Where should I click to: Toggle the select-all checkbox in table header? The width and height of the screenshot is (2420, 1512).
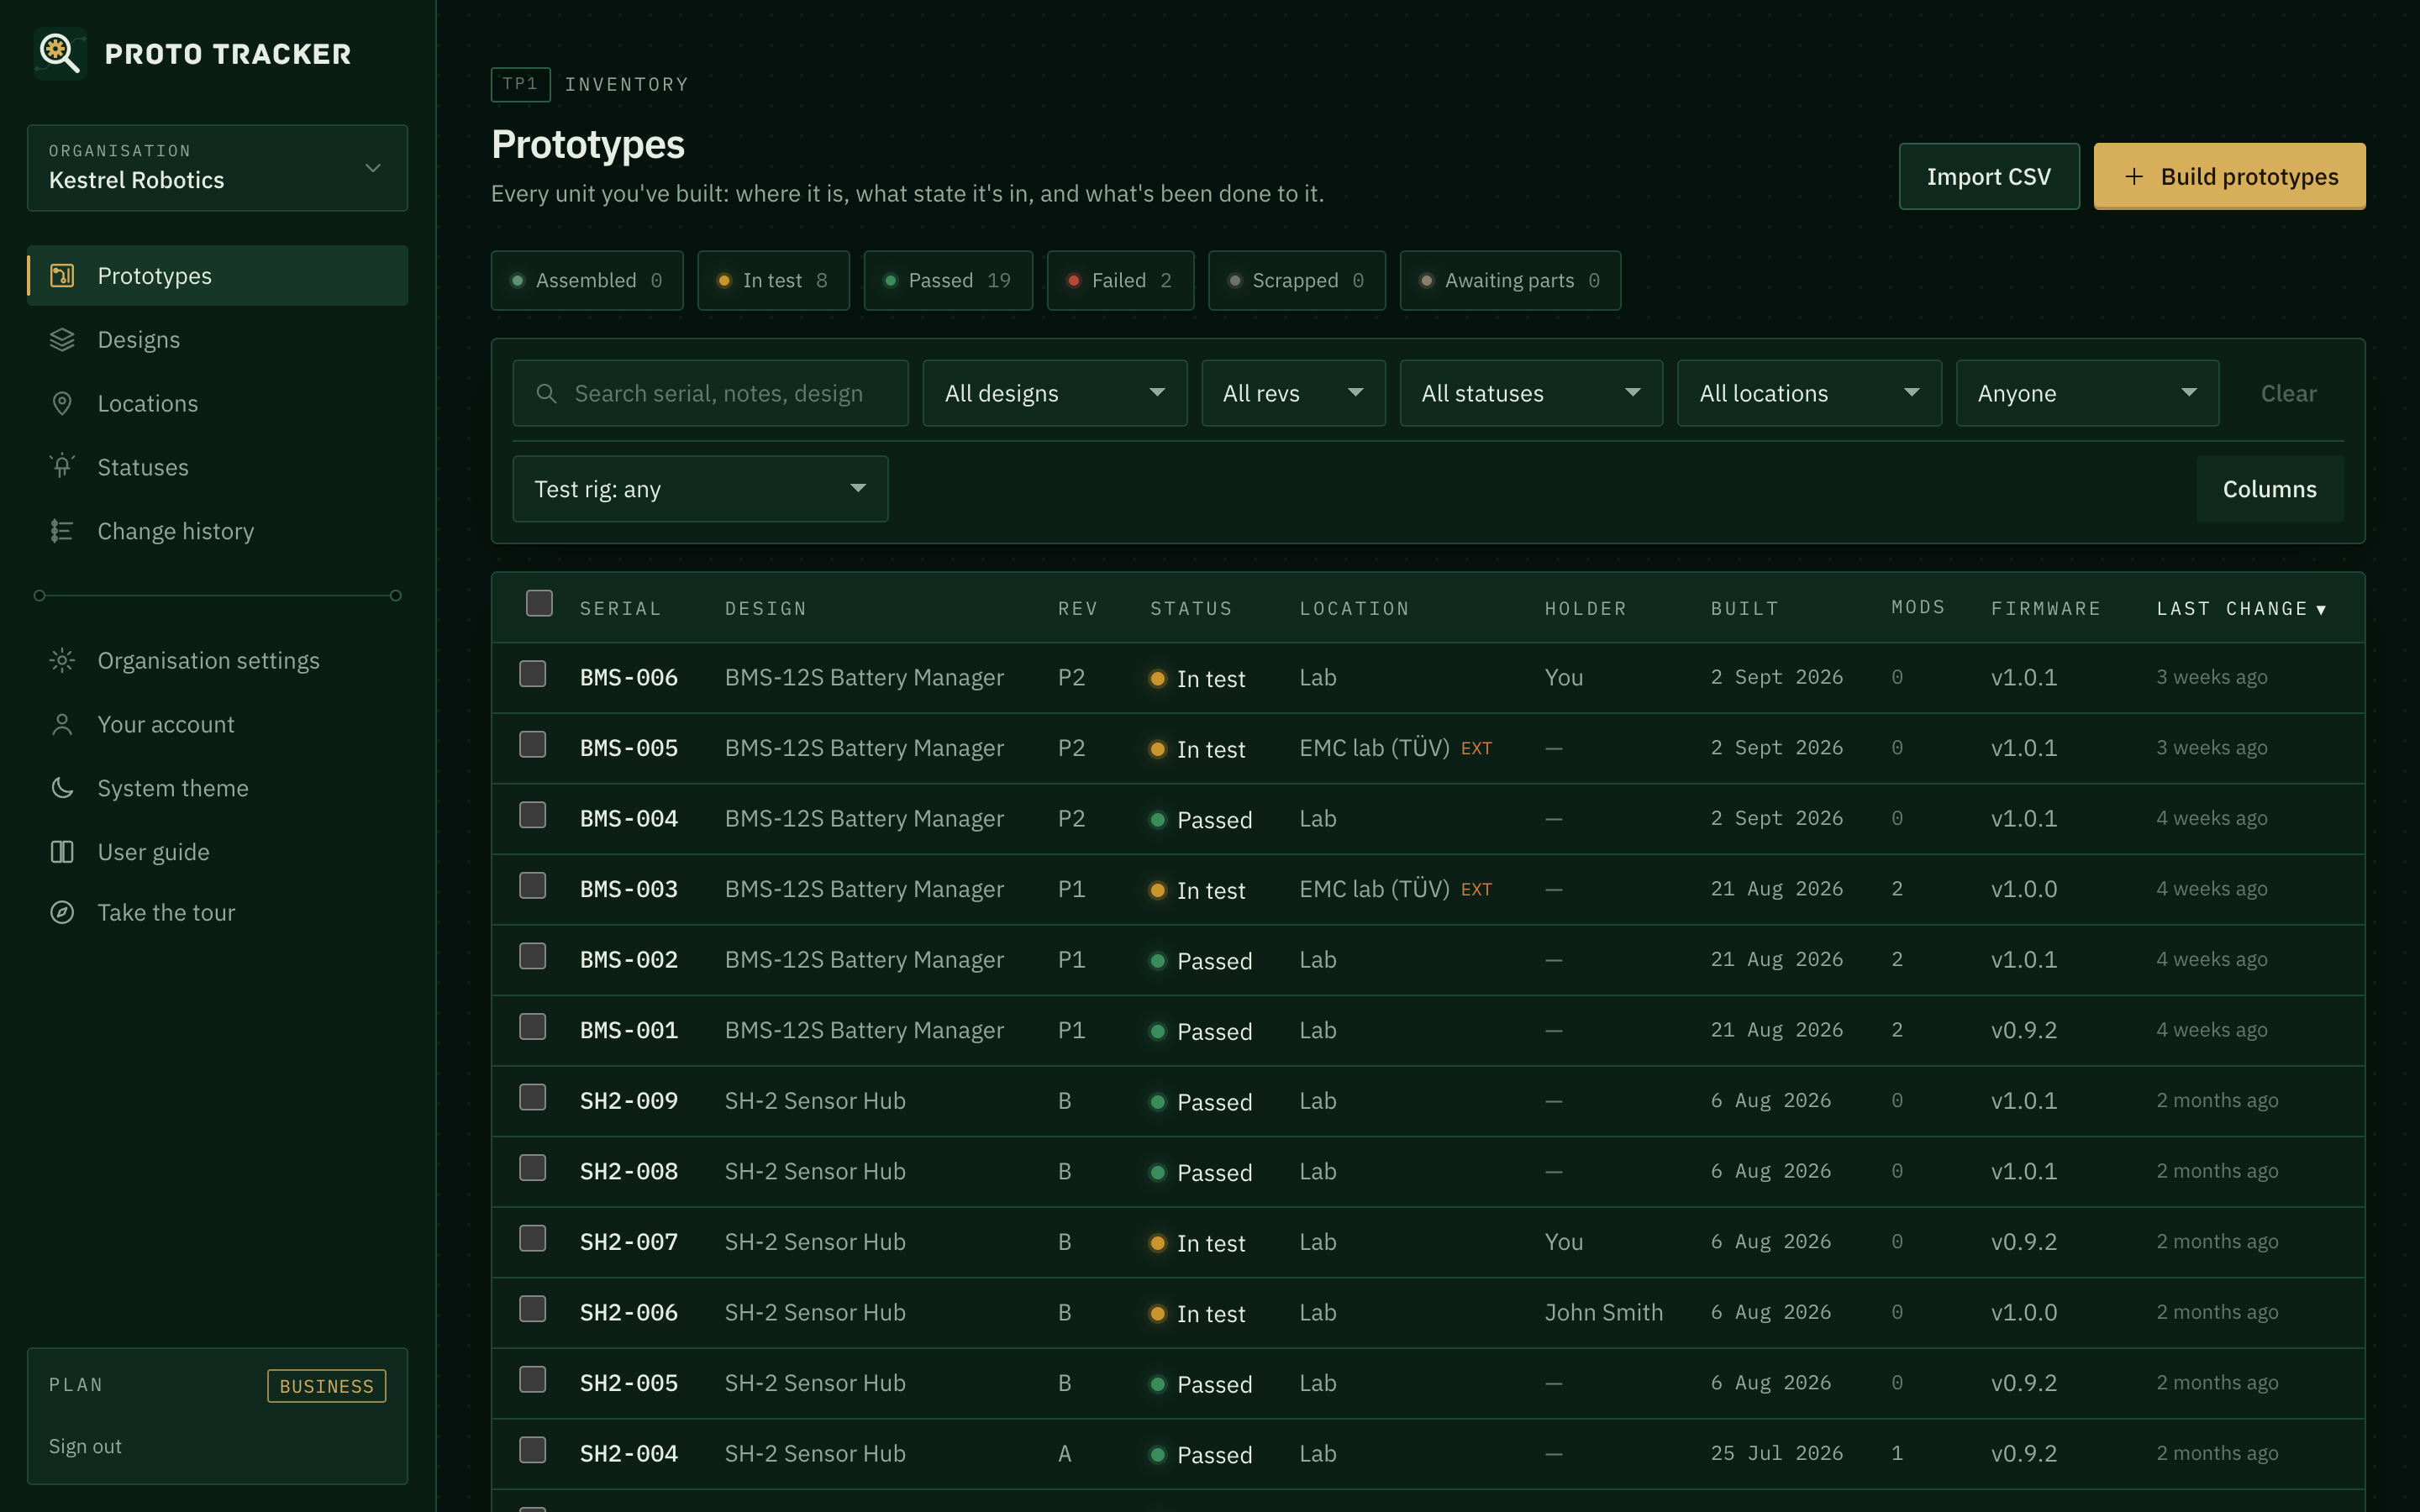[539, 603]
